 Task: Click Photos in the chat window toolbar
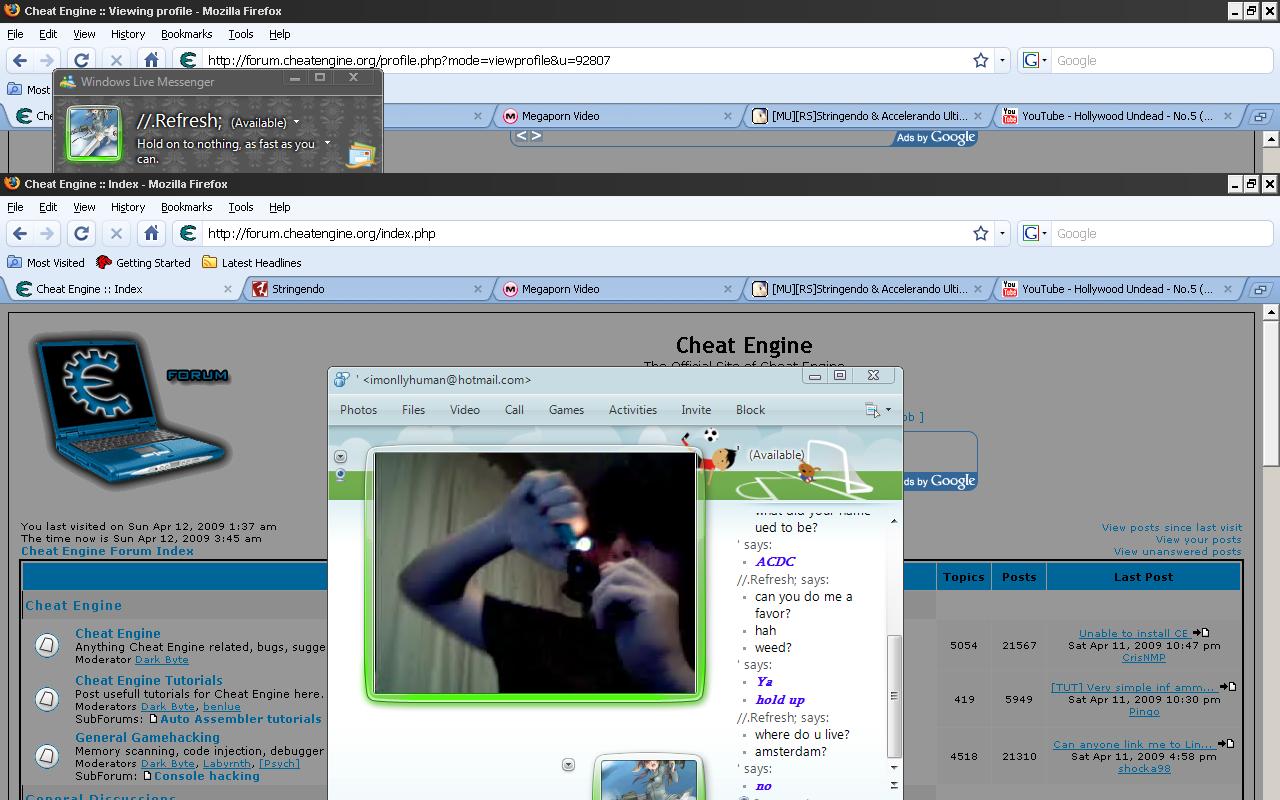coord(358,410)
